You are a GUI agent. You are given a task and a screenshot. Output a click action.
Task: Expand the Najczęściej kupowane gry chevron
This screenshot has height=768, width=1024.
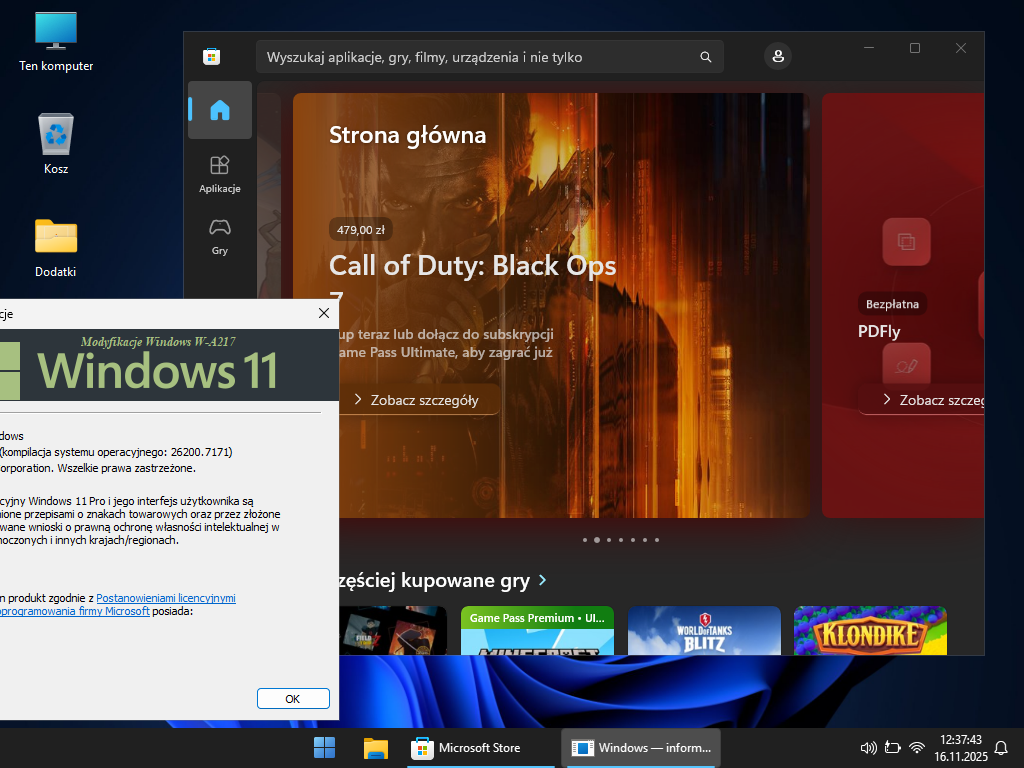[x=542, y=580]
